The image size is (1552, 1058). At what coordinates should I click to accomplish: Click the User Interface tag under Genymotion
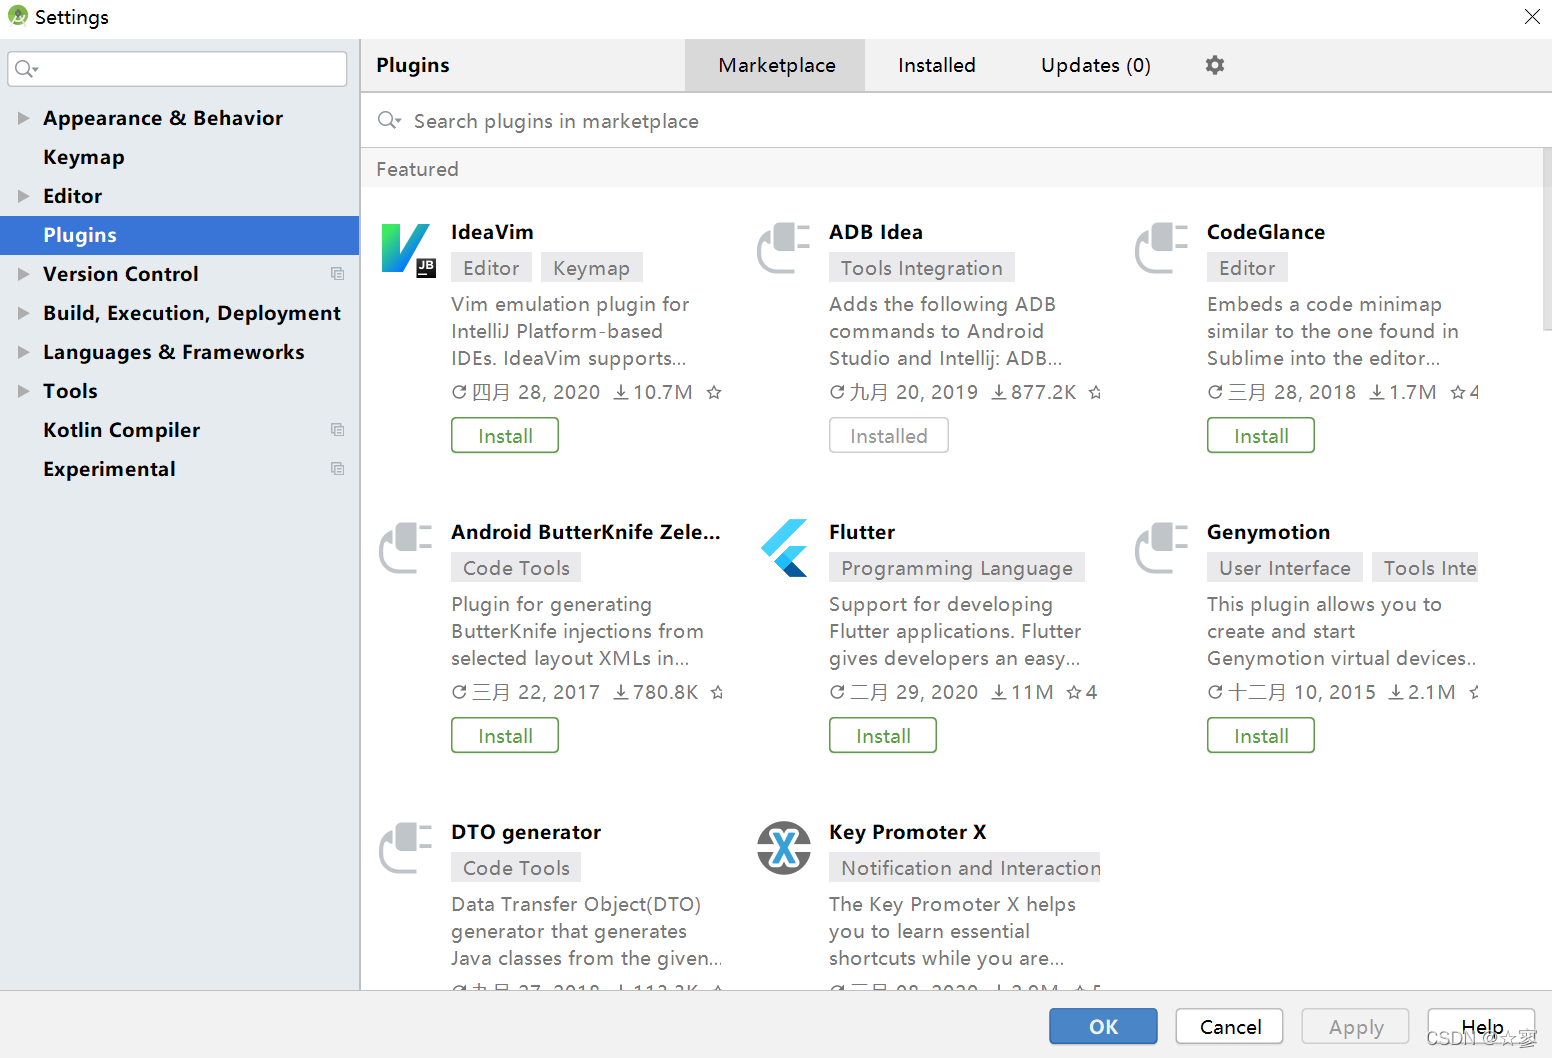[x=1284, y=568]
